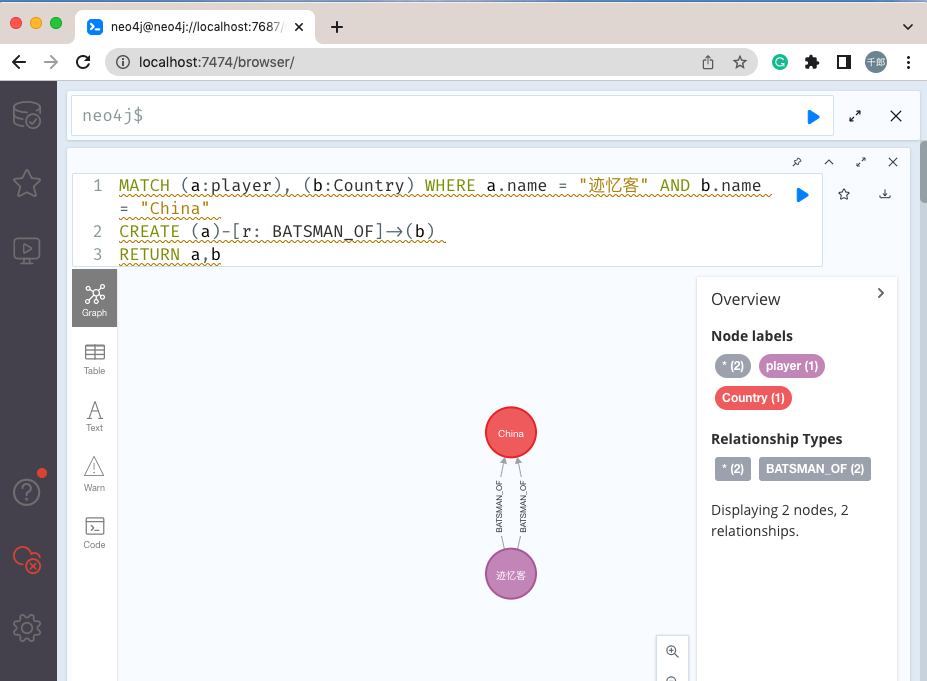Screen dimensions: 927x681
Task: Switch to Table result view
Action: point(95,359)
